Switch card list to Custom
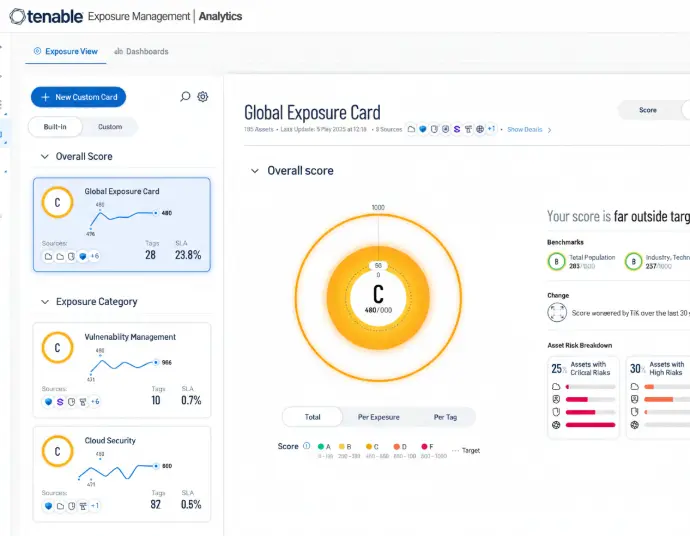The width and height of the screenshot is (690, 536). [110, 127]
